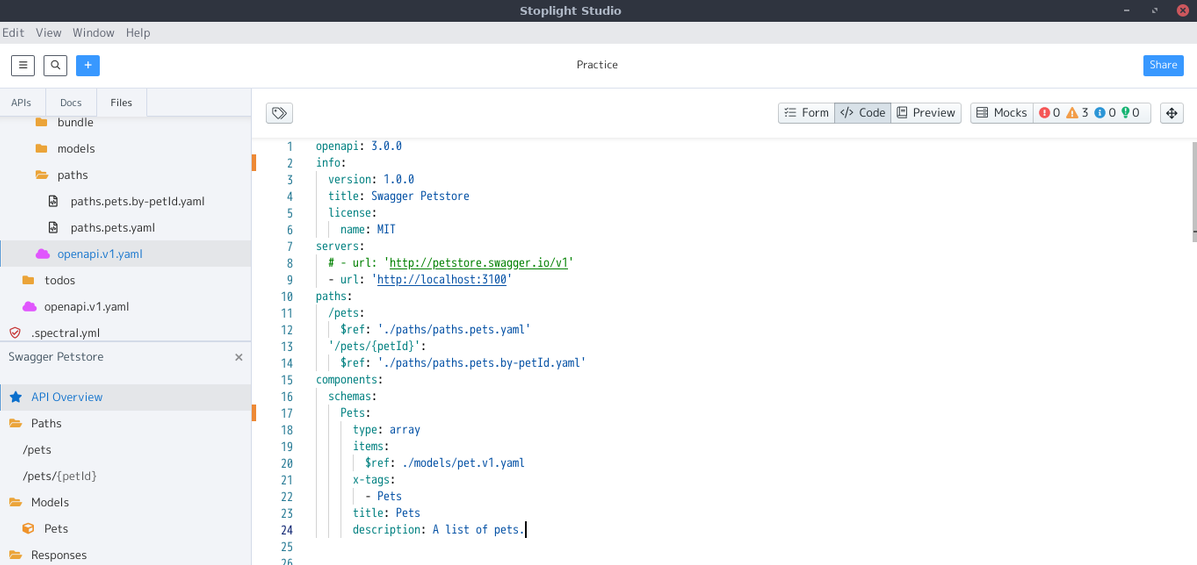This screenshot has height=565, width=1197.
Task: Open the tags icon button
Action: click(x=279, y=113)
